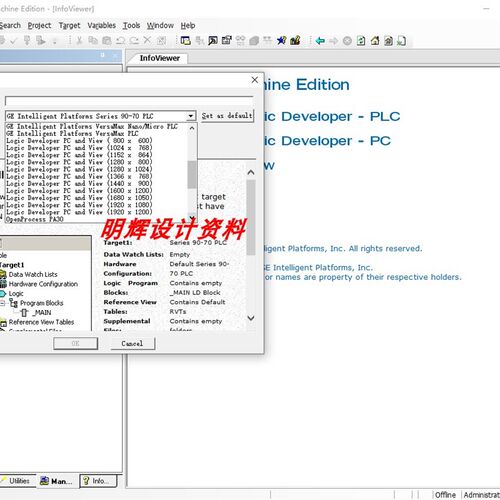Open the Project menu
Viewport: 500px width, 500px height.
coord(39,25)
